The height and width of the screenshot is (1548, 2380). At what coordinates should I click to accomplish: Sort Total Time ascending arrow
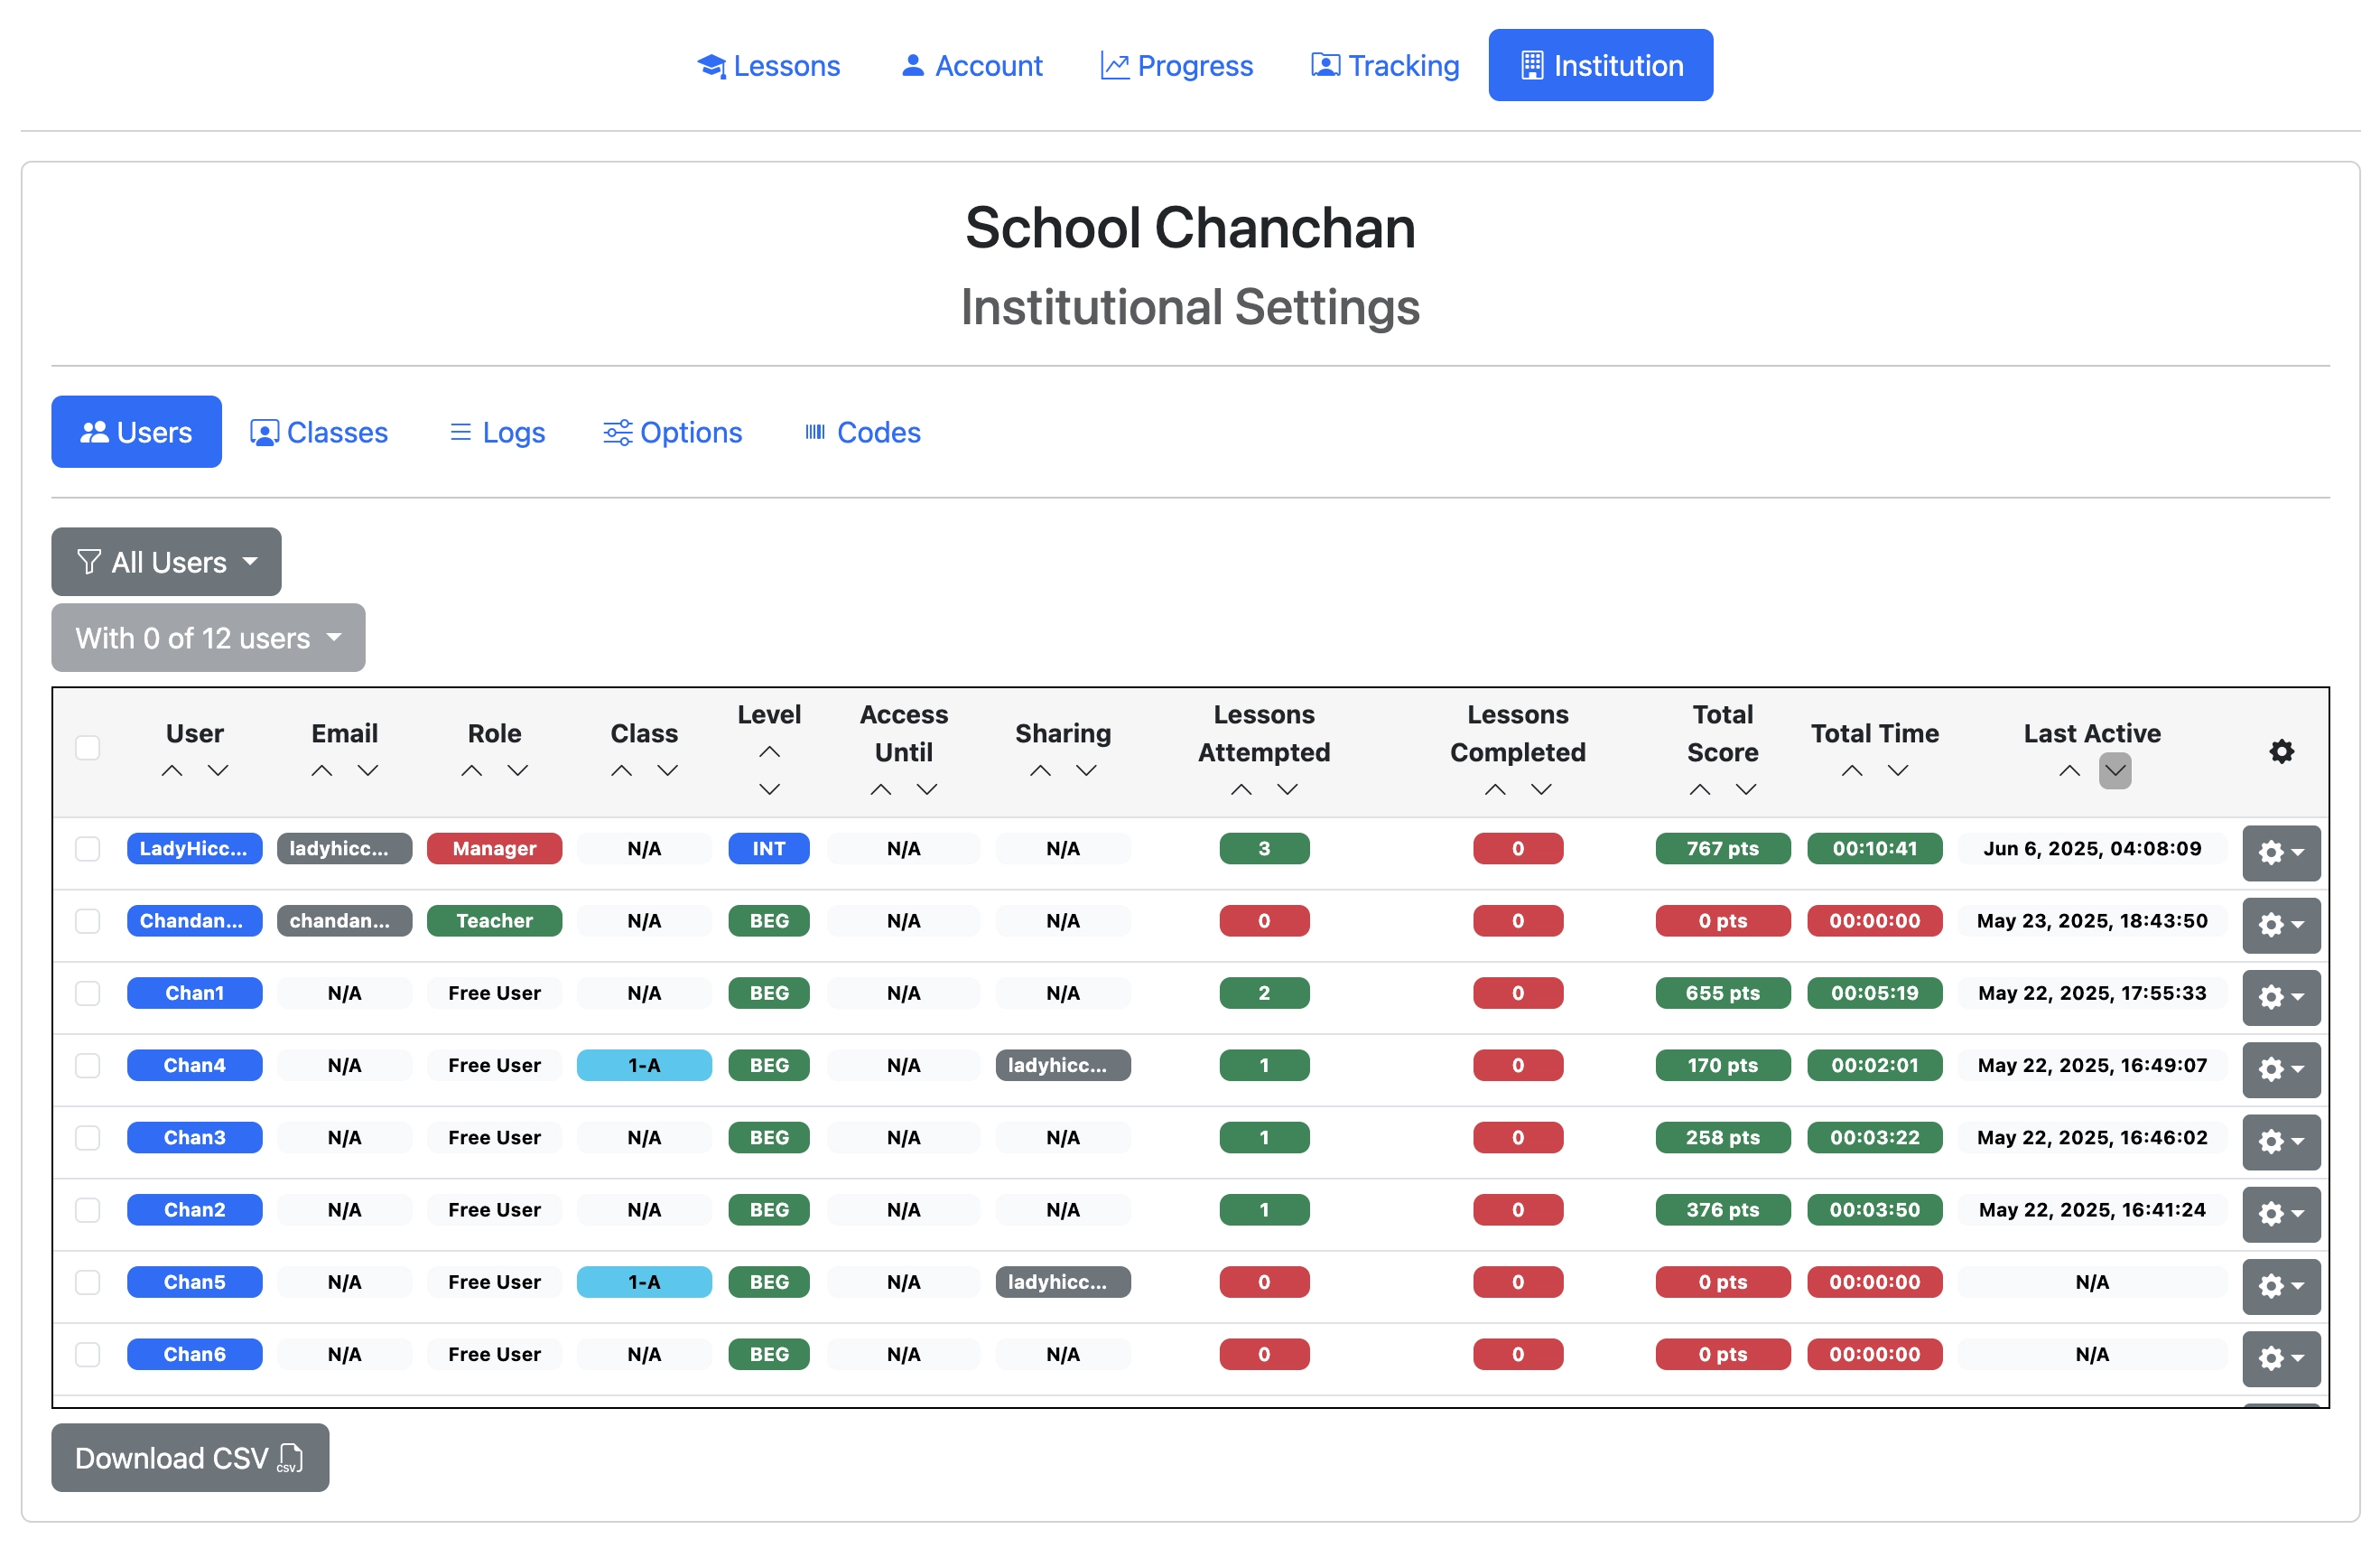[x=1852, y=771]
